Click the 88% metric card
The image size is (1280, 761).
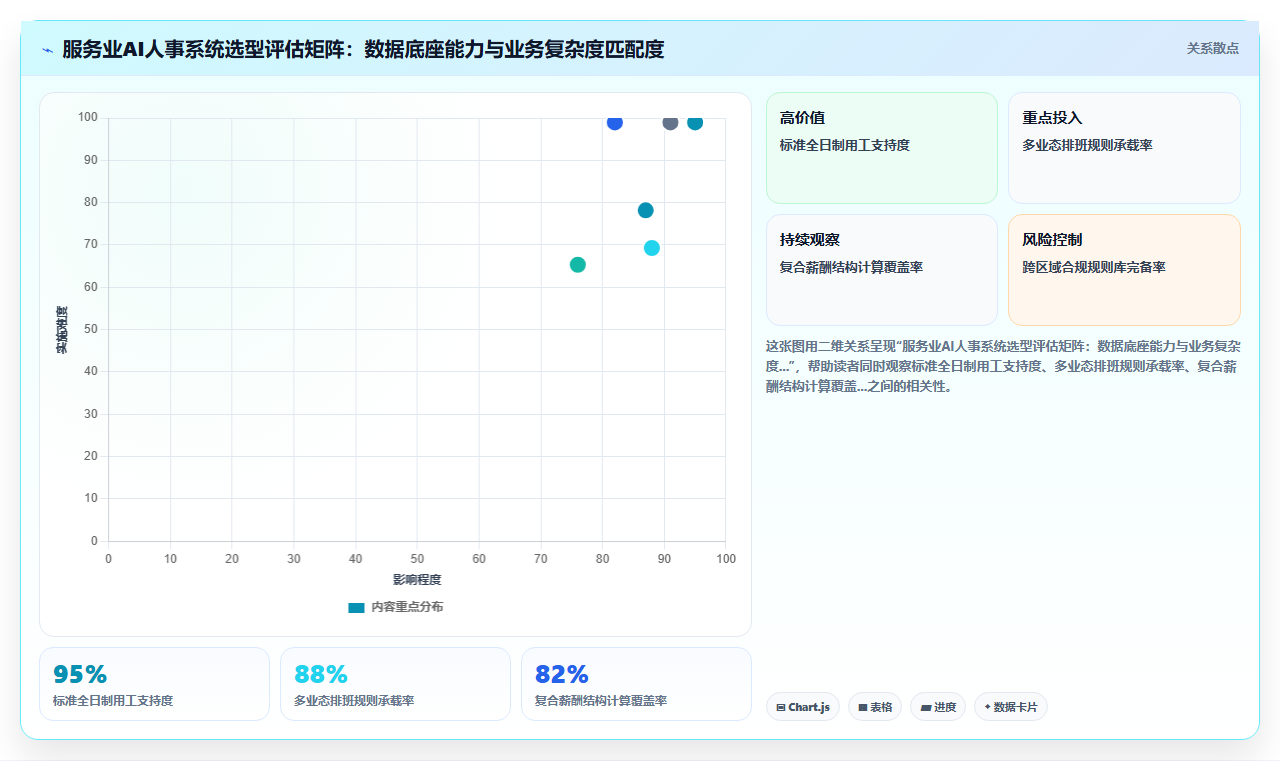click(395, 684)
